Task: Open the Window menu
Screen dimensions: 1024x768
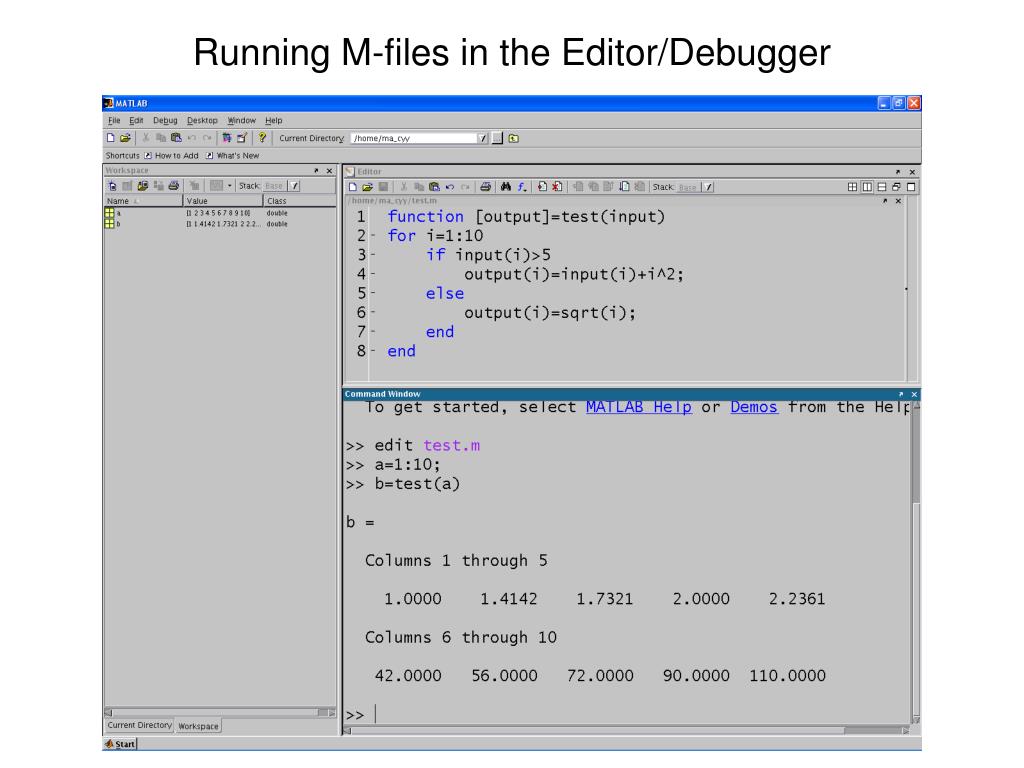Action: pos(242,121)
